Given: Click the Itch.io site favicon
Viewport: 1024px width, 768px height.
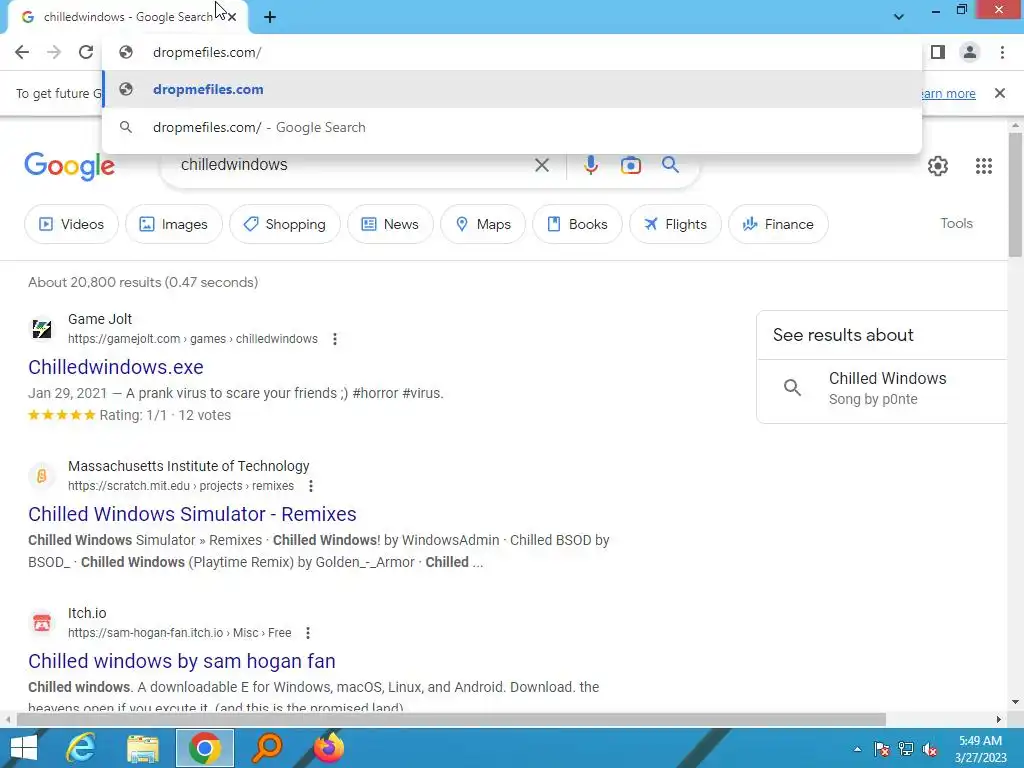Looking at the screenshot, I should [42, 622].
